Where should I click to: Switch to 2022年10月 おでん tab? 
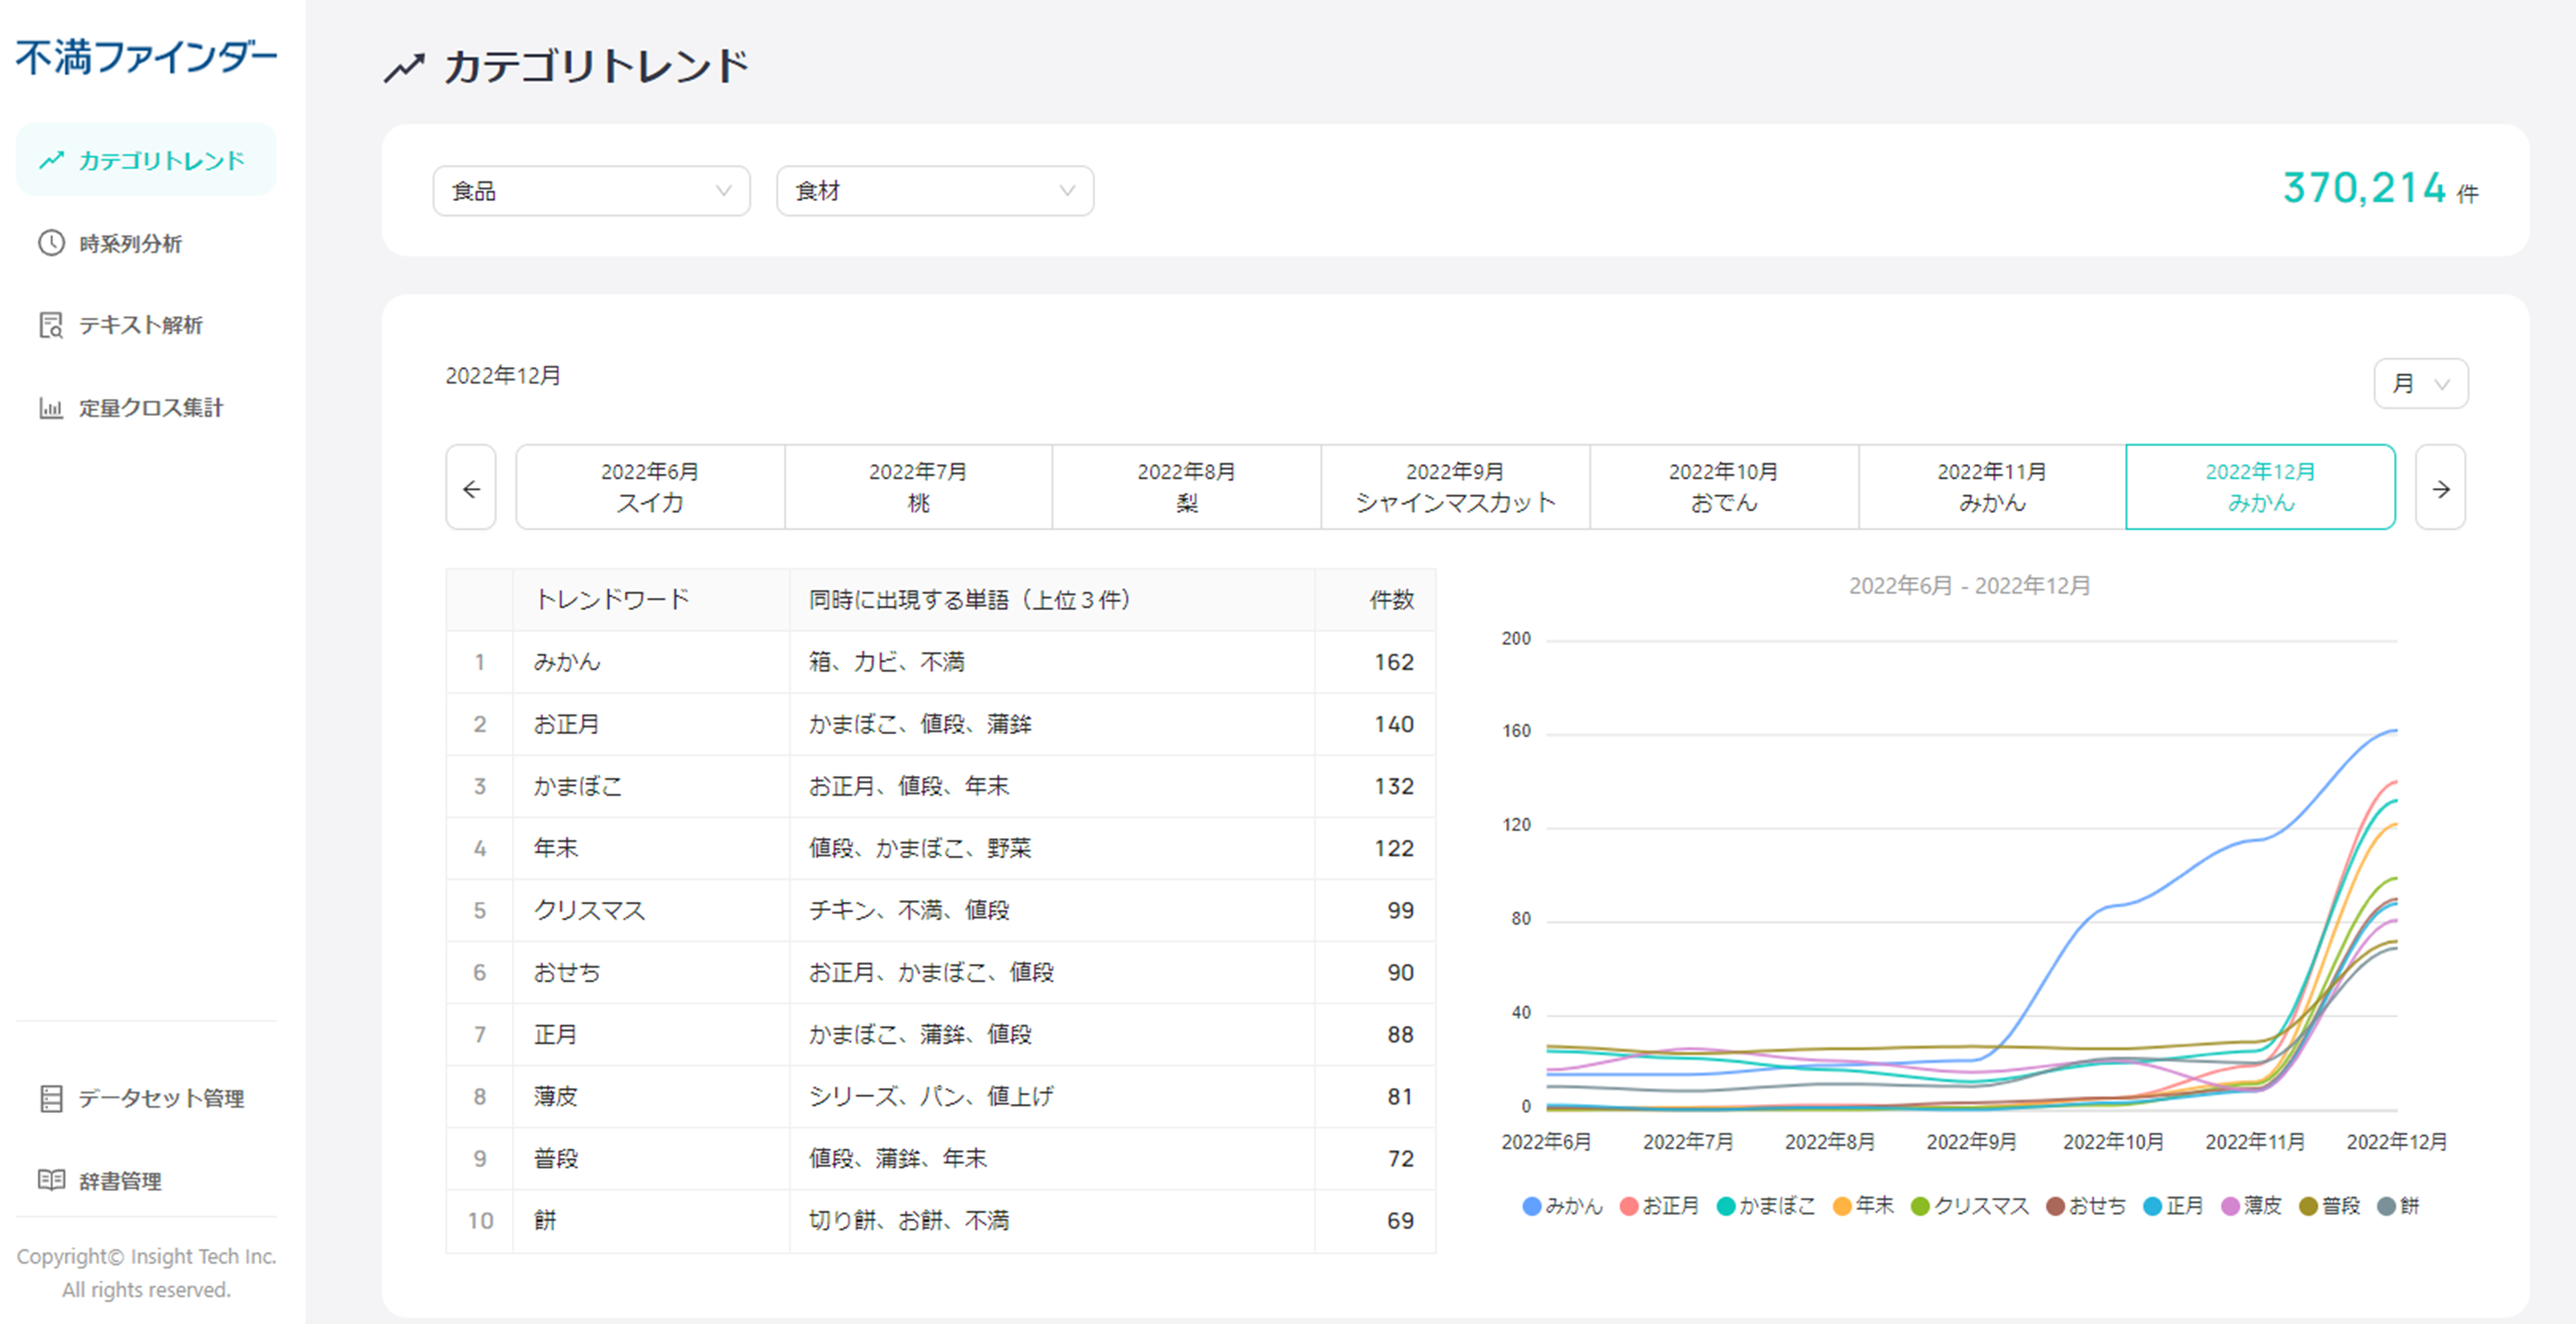coord(1723,488)
